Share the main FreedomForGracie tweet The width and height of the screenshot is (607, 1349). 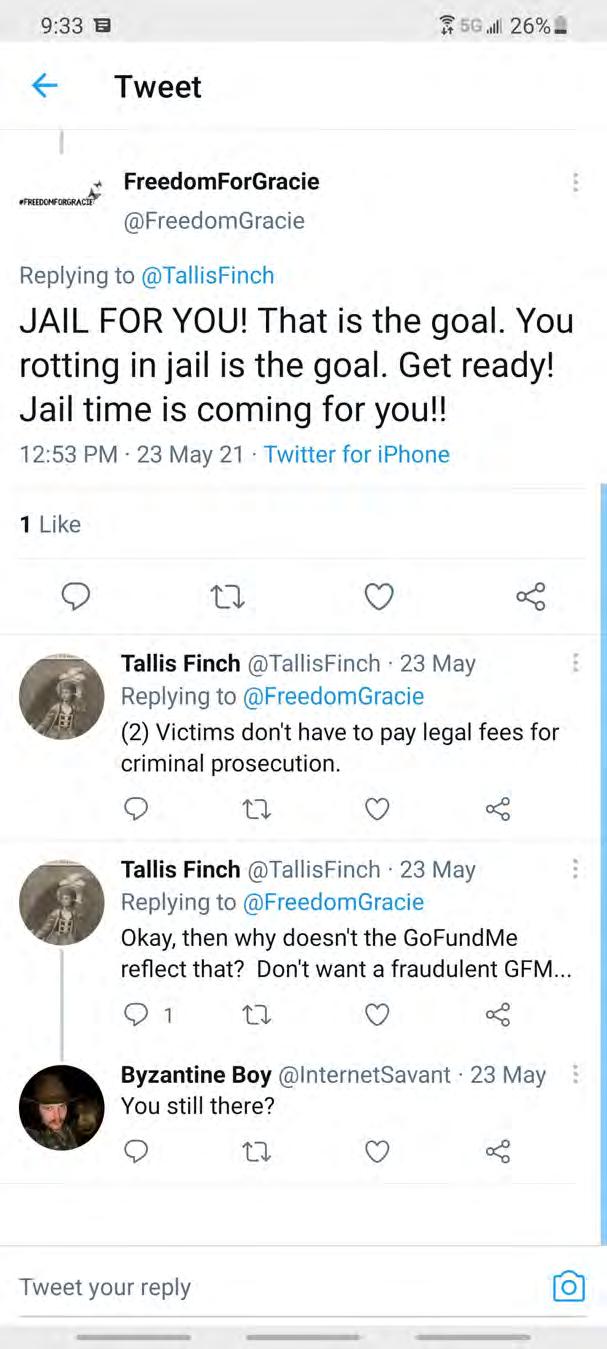(x=530, y=597)
